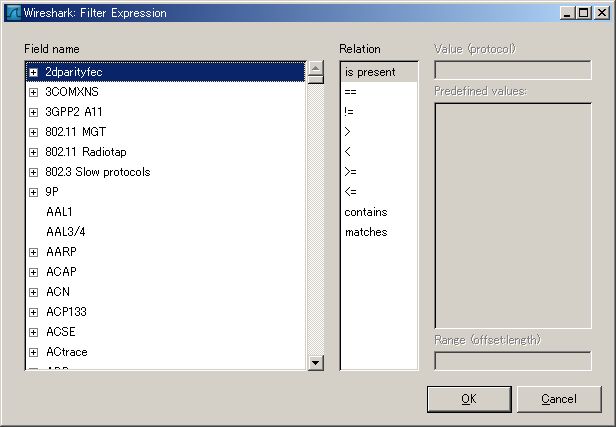Image resolution: width=616 pixels, height=427 pixels.
Task: Expand the ACP133 protocol node
Action: coord(33,312)
